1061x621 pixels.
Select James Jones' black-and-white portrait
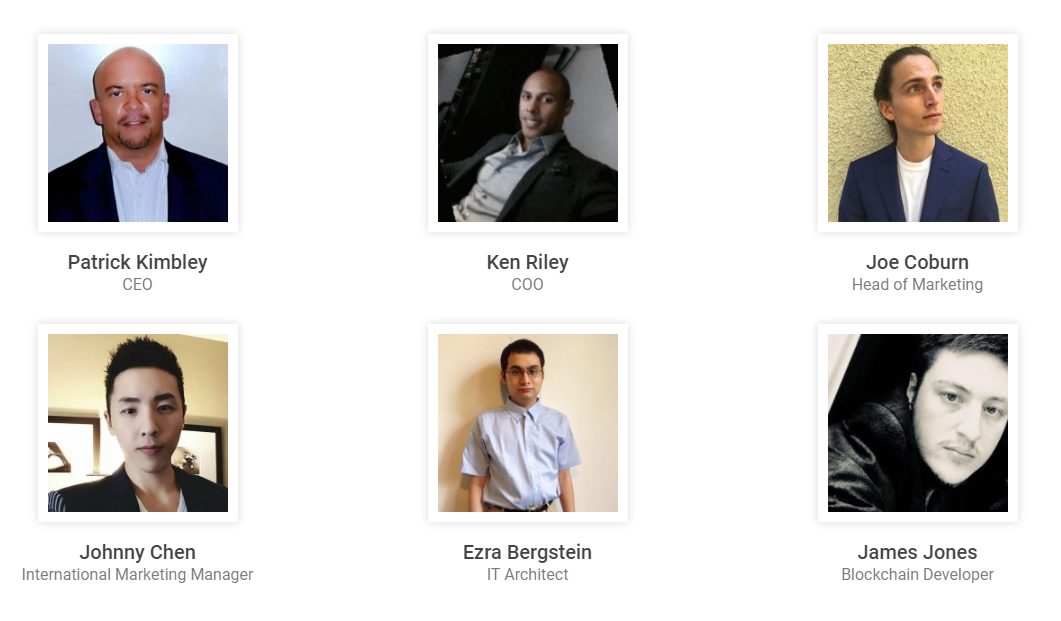[918, 423]
